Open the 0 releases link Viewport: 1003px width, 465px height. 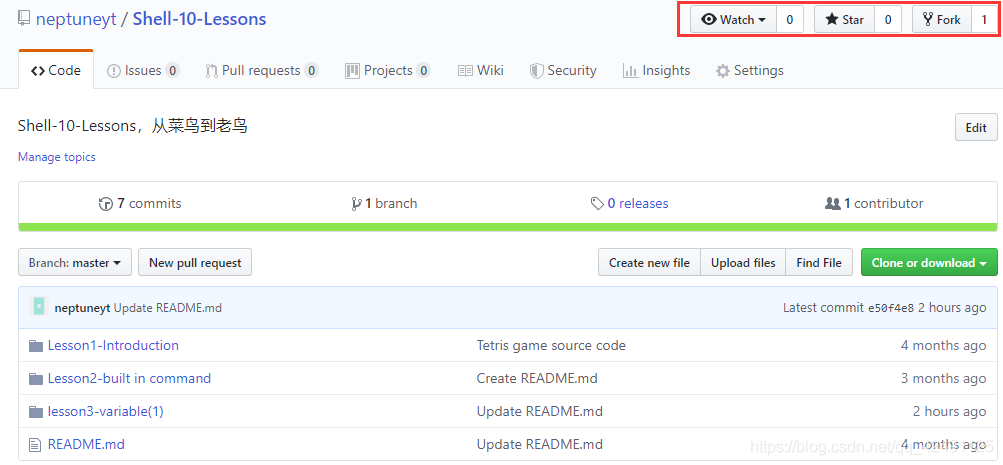pyautogui.click(x=629, y=203)
